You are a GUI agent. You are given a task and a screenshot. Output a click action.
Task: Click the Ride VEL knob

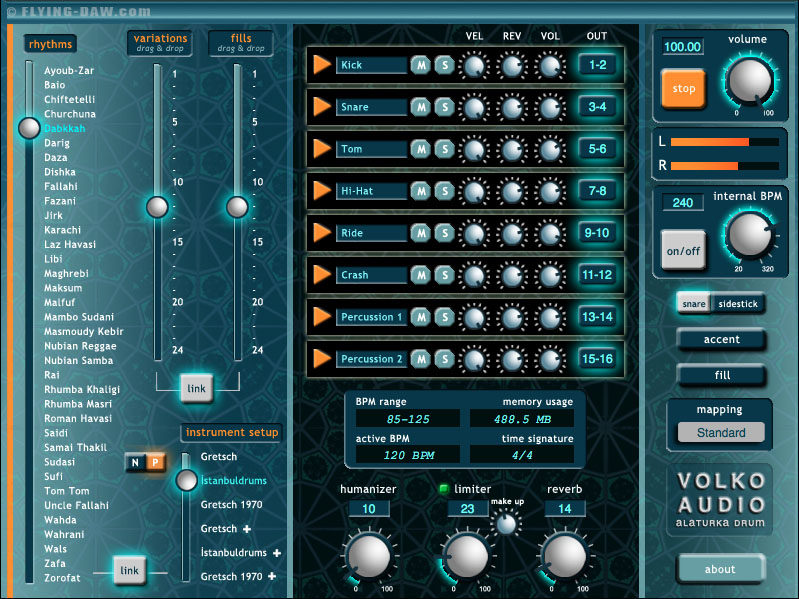click(x=474, y=234)
